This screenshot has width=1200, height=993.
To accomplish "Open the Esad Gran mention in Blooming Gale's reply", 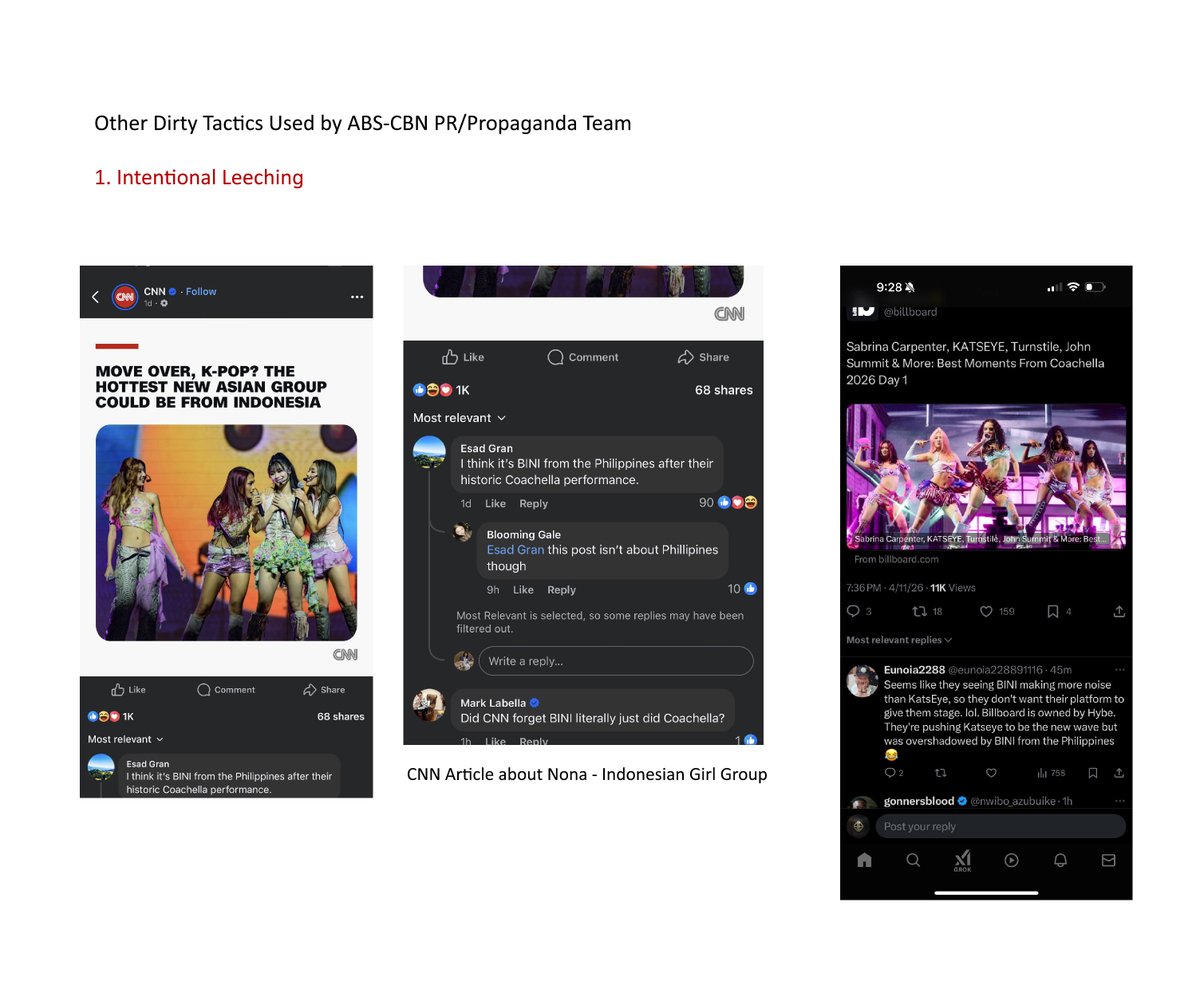I will click(515, 550).
